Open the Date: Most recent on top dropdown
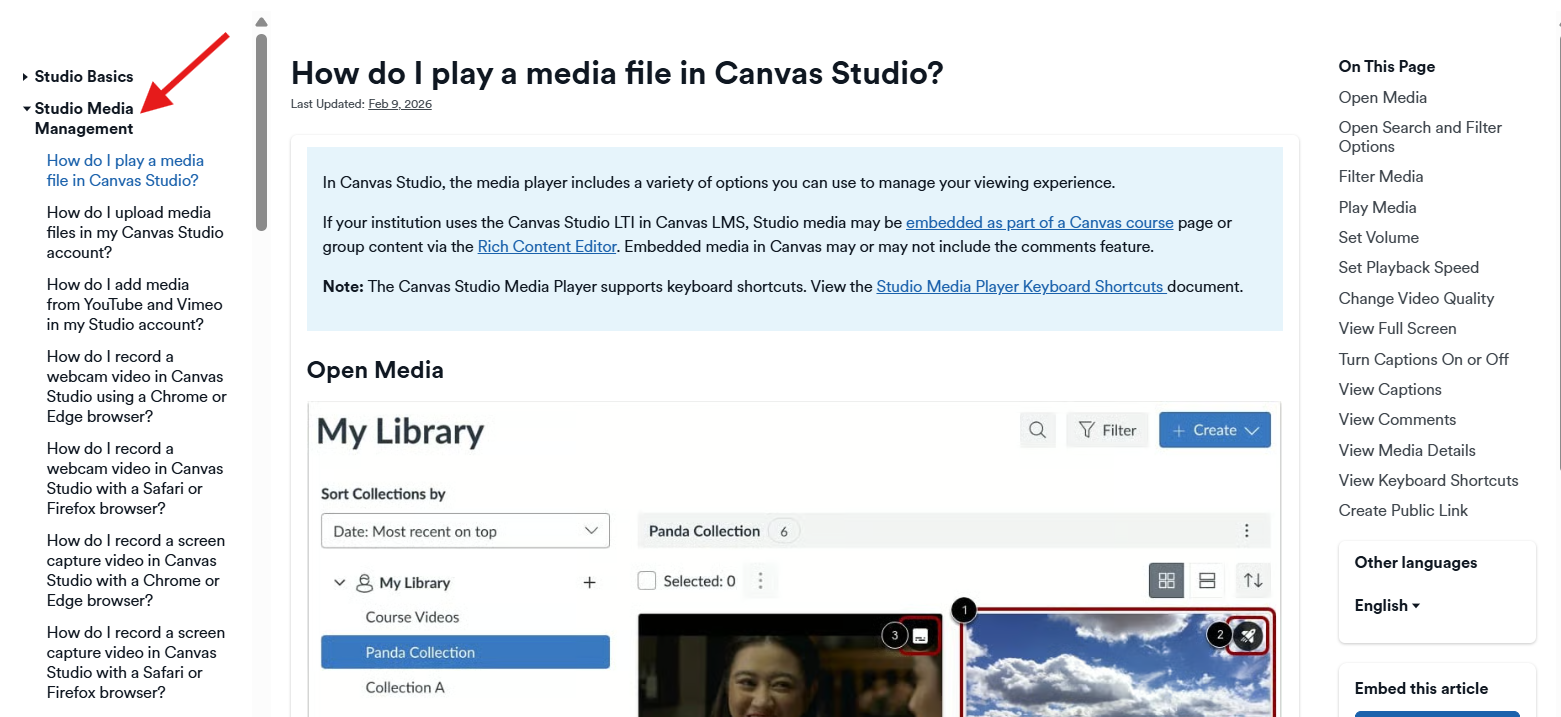This screenshot has height=717, width=1561. pos(465,531)
